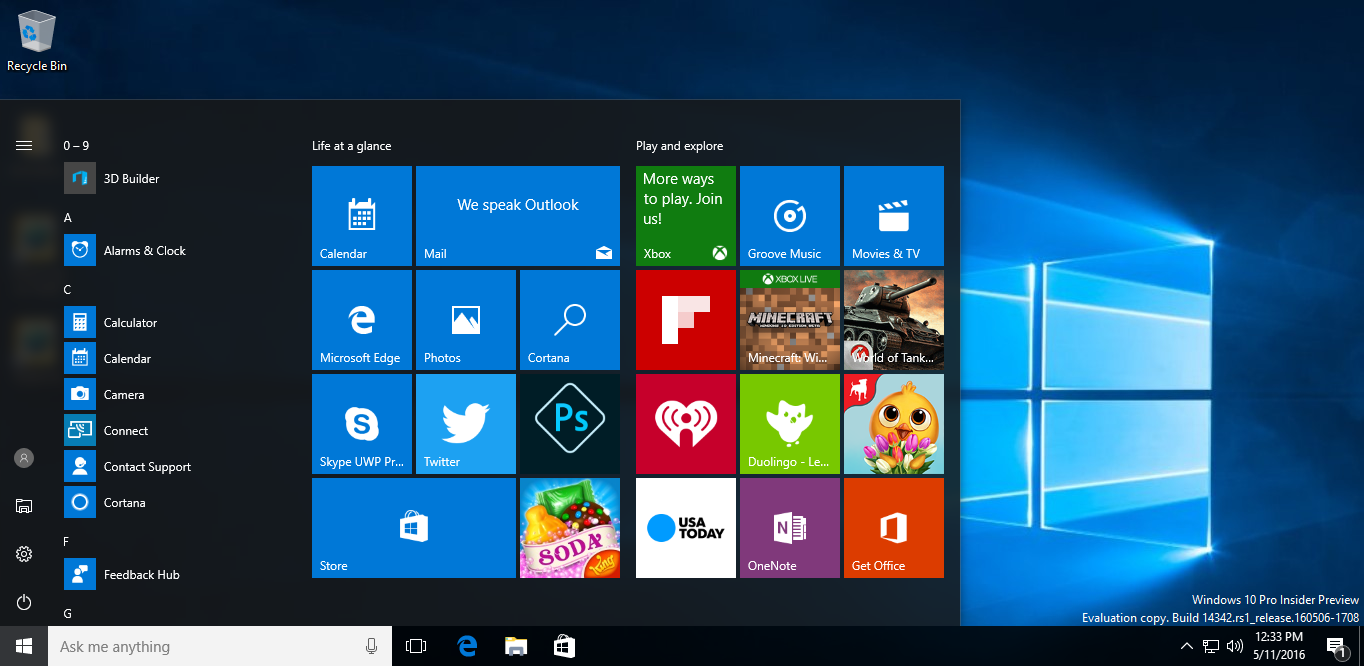Image resolution: width=1364 pixels, height=666 pixels.
Task: Open the Store tile
Action: pyautogui.click(x=414, y=528)
